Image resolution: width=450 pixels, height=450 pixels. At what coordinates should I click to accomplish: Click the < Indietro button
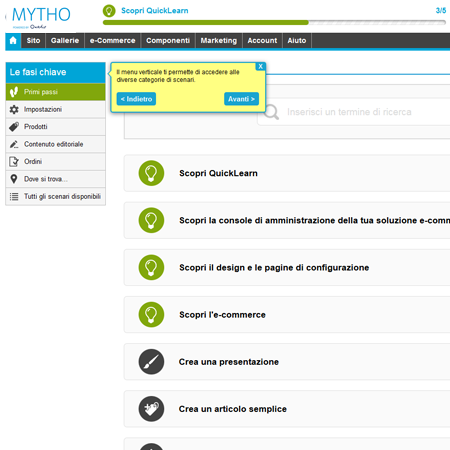(136, 99)
